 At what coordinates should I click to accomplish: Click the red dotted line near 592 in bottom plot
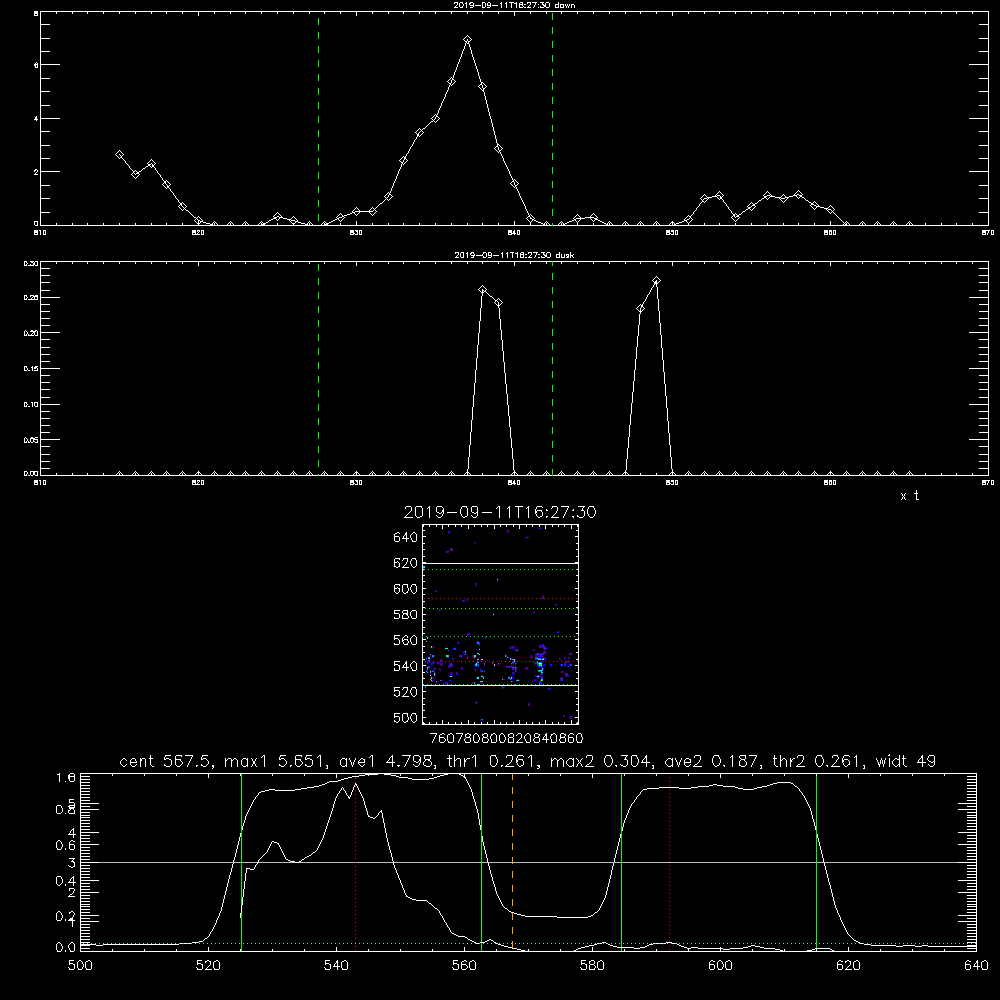pyautogui.click(x=669, y=862)
